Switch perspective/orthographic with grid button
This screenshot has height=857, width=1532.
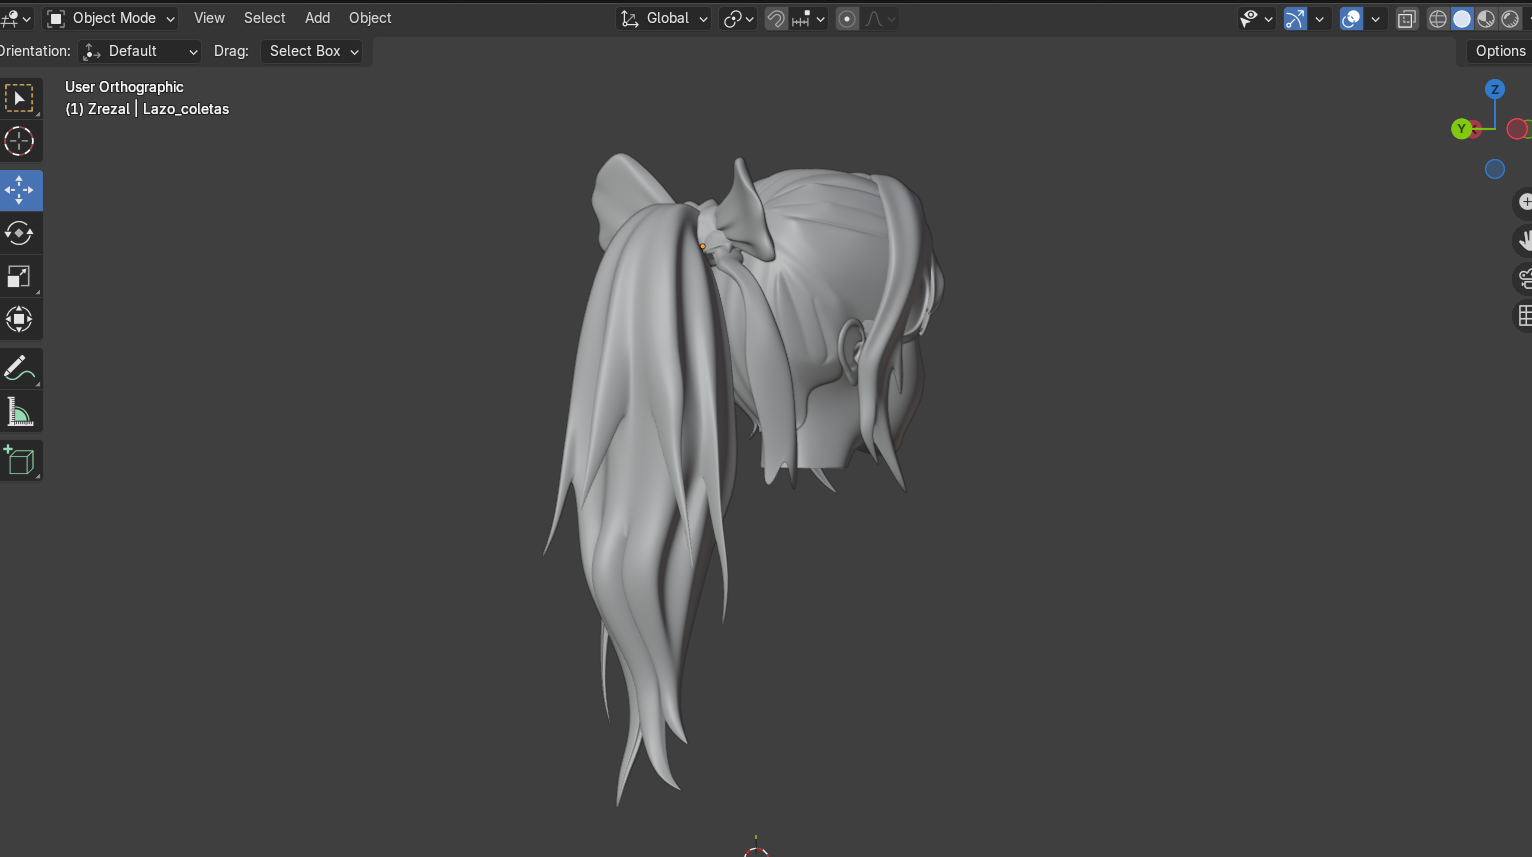1524,316
